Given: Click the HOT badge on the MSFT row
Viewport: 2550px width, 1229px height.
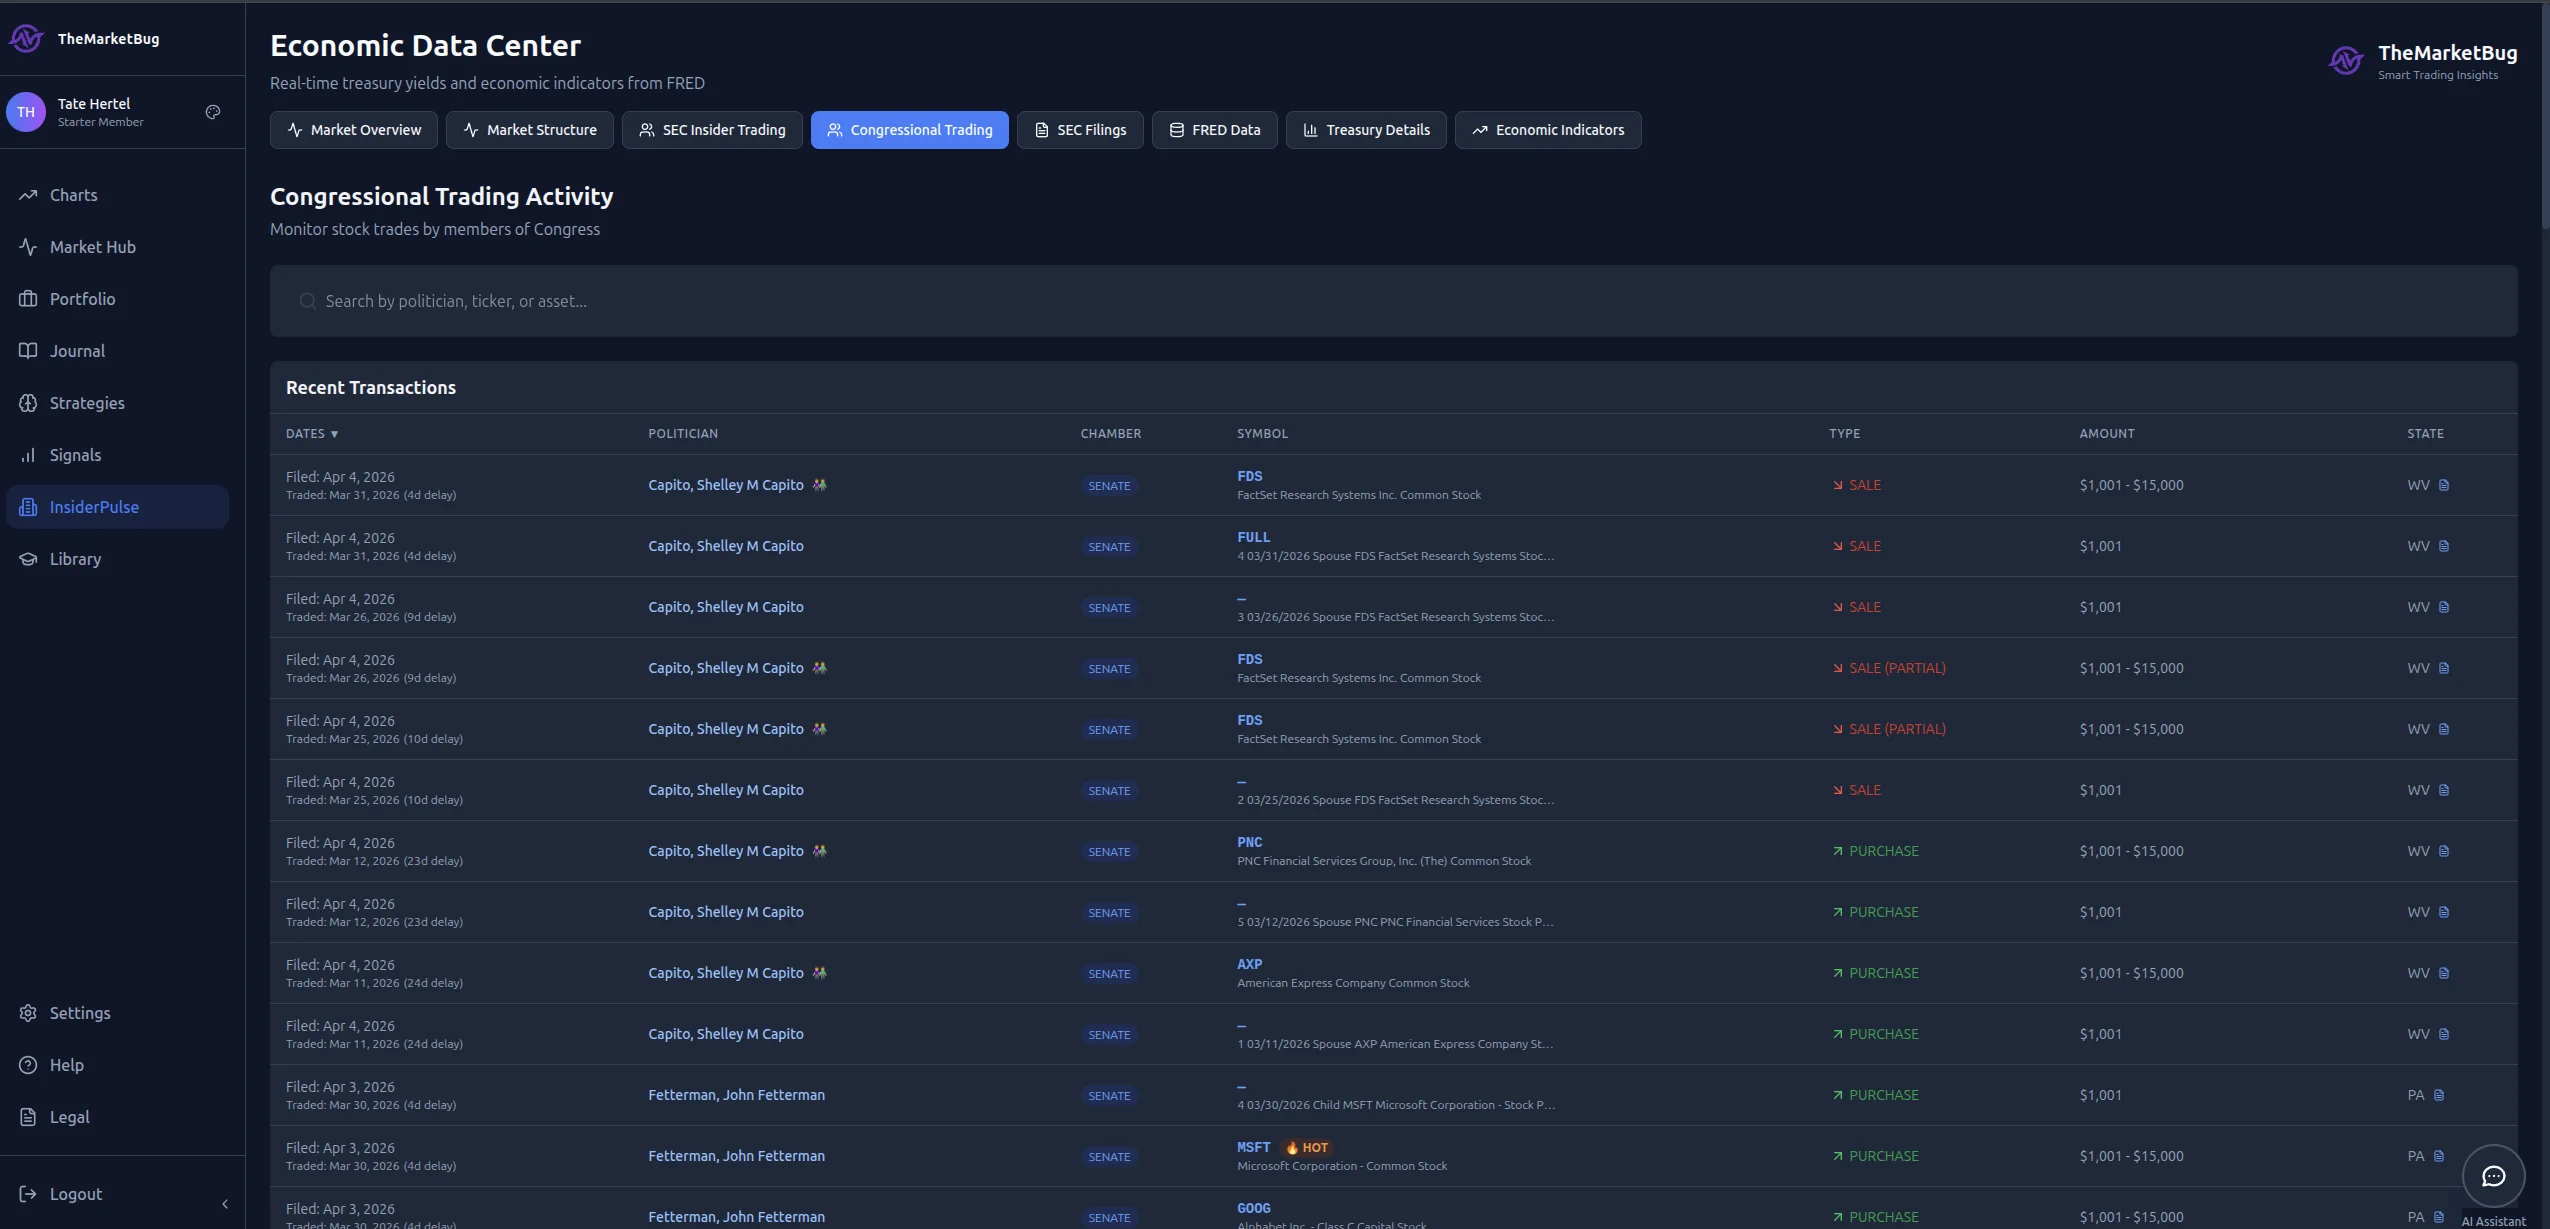Looking at the screenshot, I should click(1306, 1147).
